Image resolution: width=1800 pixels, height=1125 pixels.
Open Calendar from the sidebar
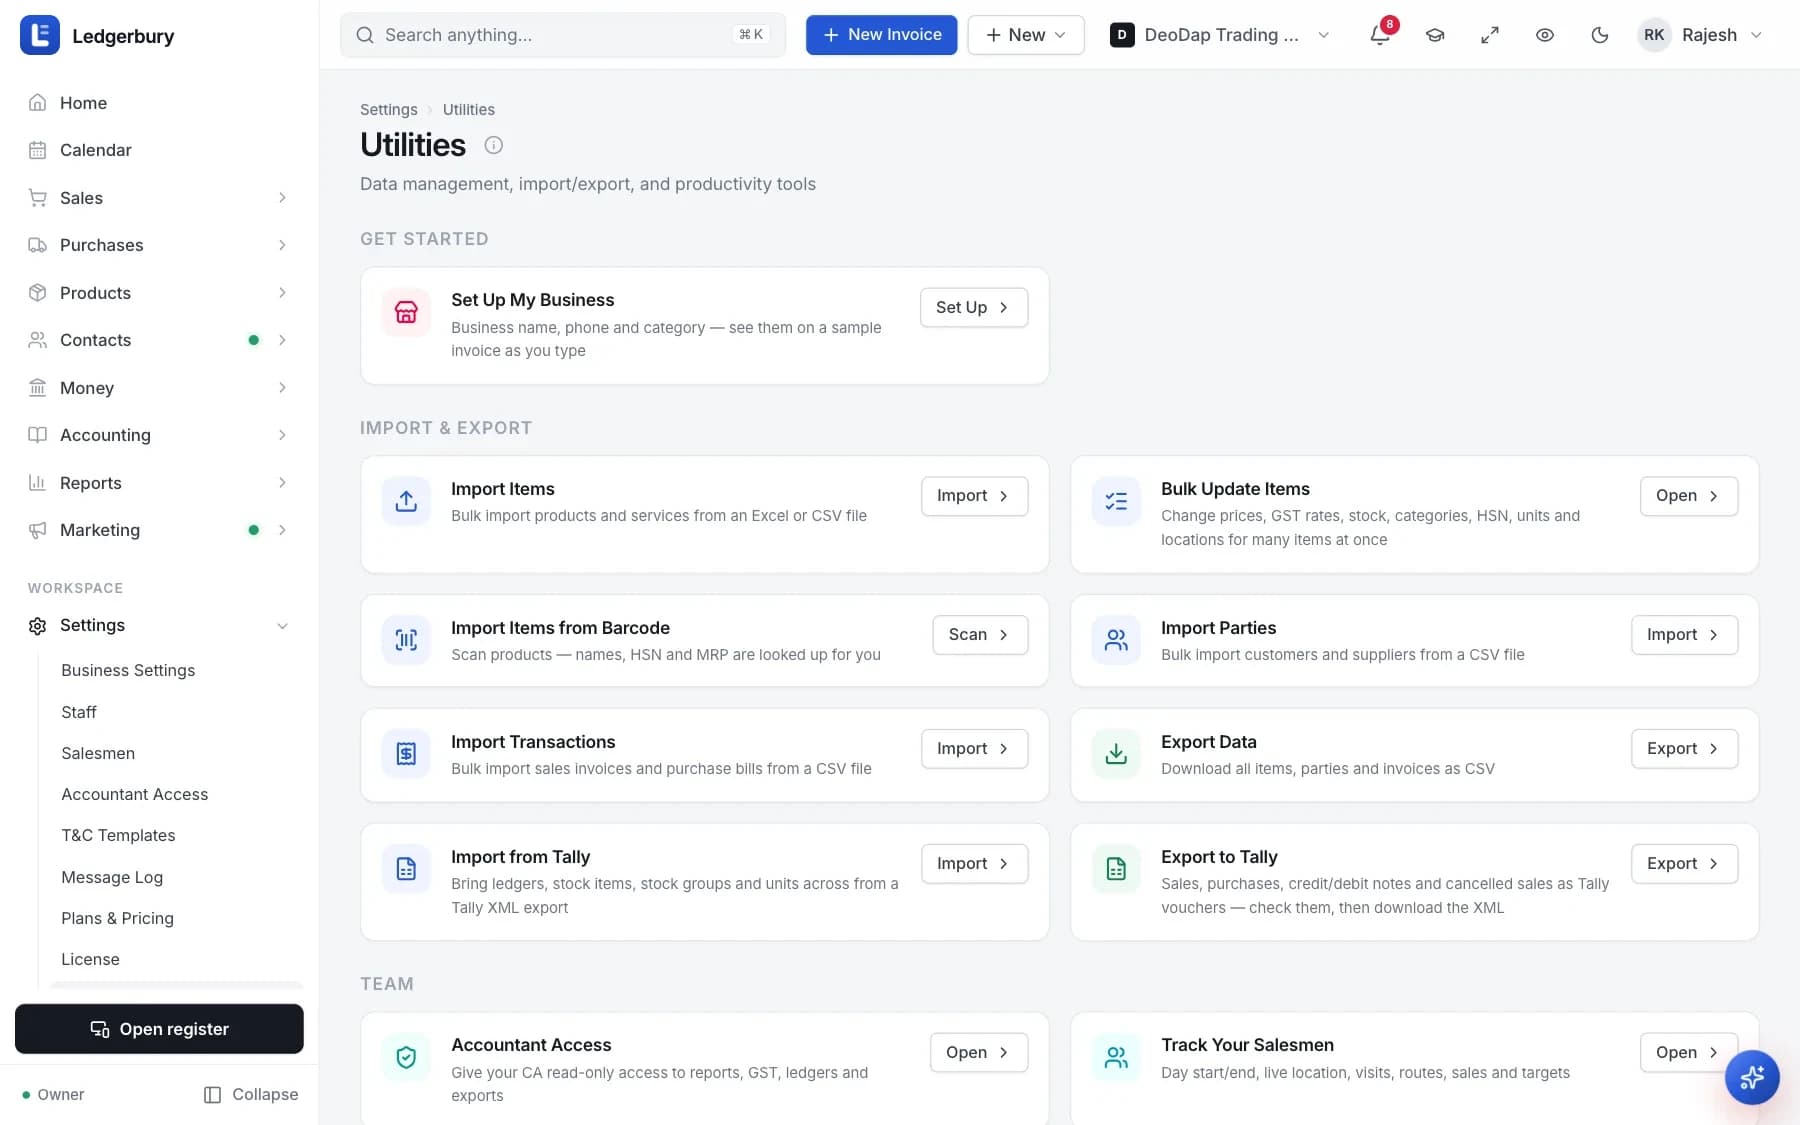pyautogui.click(x=159, y=150)
